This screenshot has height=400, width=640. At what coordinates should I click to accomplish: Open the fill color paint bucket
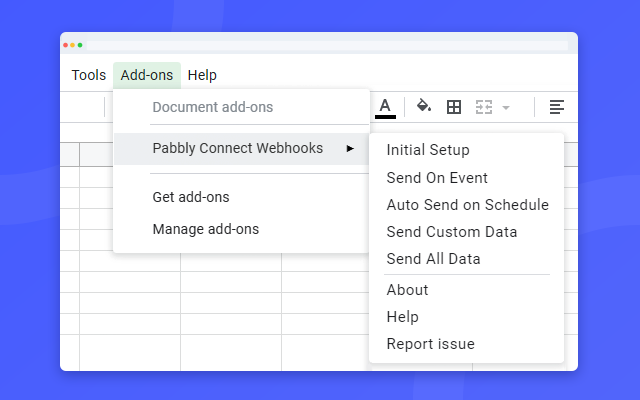coord(424,106)
